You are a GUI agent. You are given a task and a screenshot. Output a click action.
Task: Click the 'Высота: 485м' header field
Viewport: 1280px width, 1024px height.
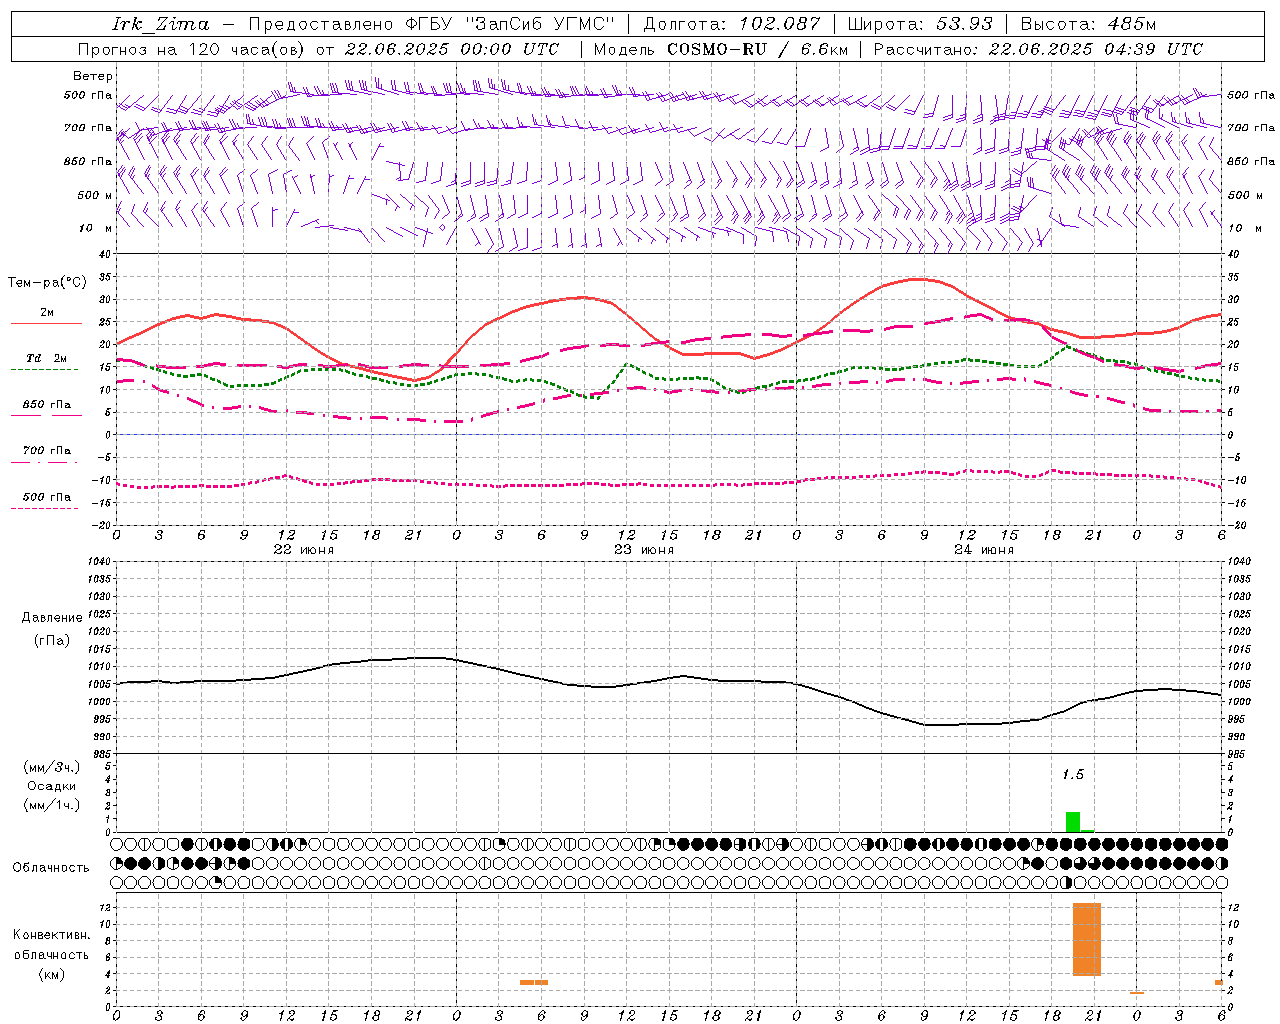(1087, 24)
